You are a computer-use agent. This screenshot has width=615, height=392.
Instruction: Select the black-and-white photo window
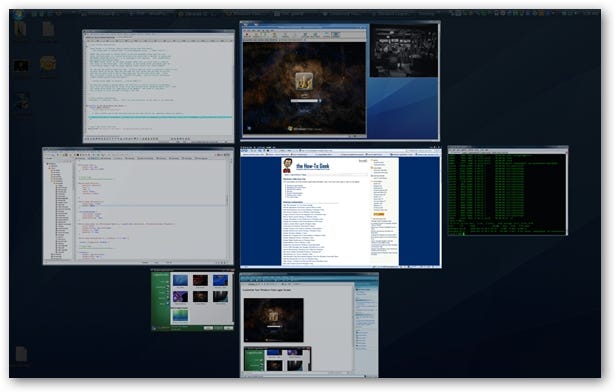(404, 51)
